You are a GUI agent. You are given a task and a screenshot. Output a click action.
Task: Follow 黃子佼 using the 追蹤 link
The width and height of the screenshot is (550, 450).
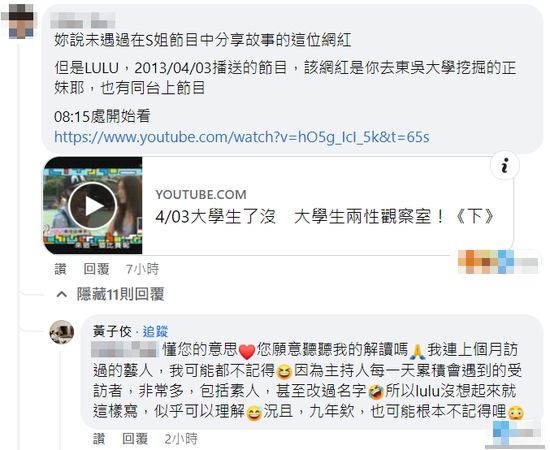tap(155, 331)
